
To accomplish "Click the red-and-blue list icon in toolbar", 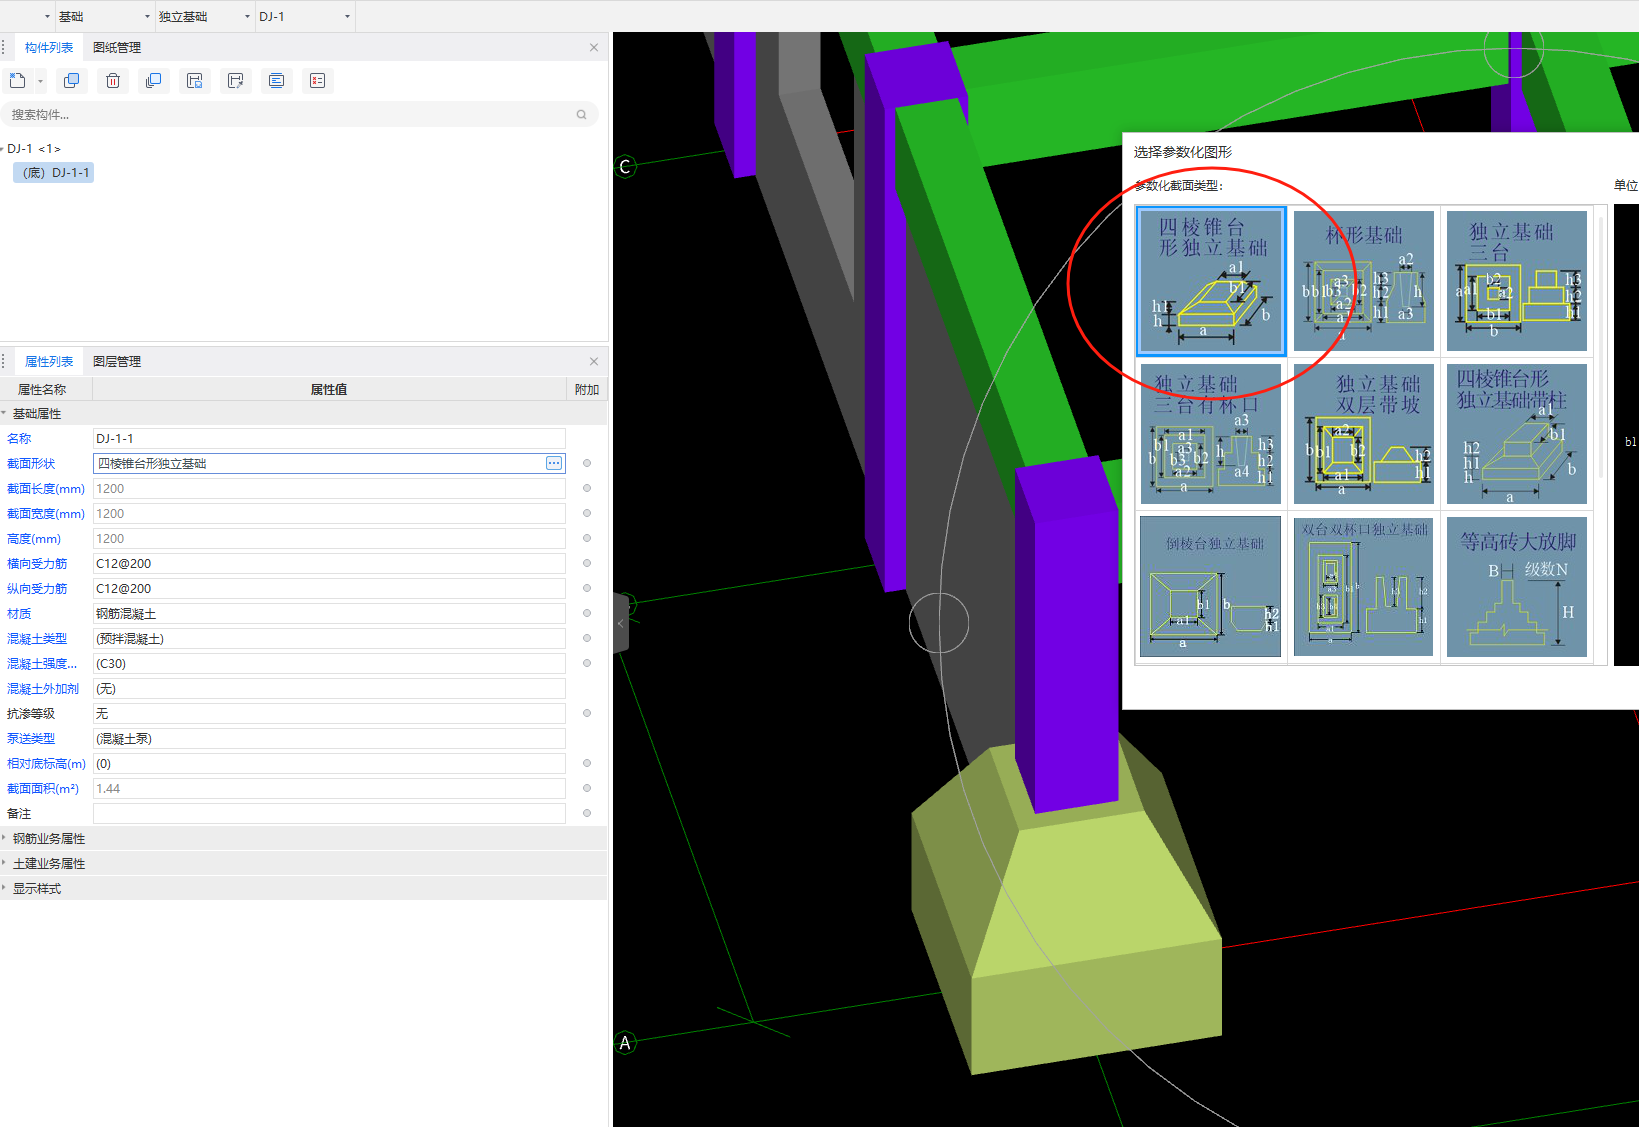I will 318,81.
